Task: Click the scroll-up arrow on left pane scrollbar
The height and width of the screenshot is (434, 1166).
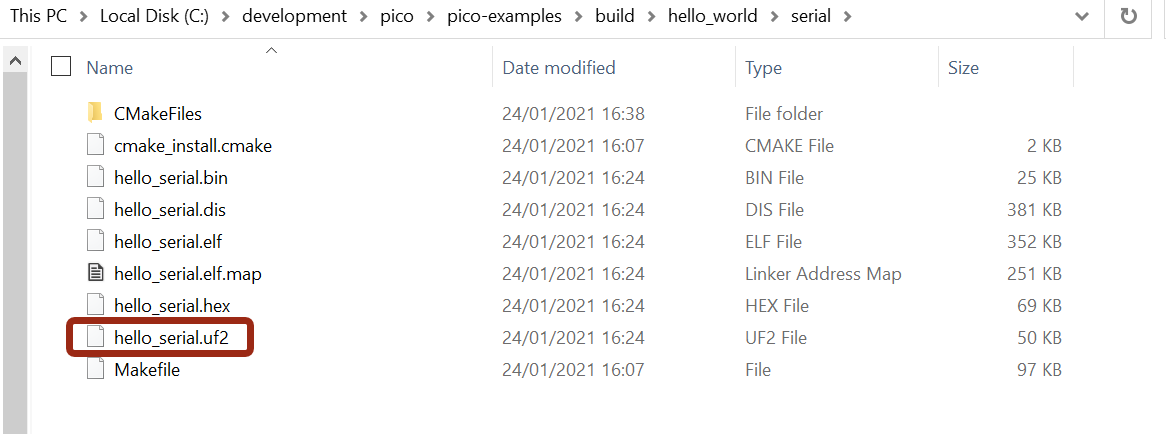Action: click(15, 61)
